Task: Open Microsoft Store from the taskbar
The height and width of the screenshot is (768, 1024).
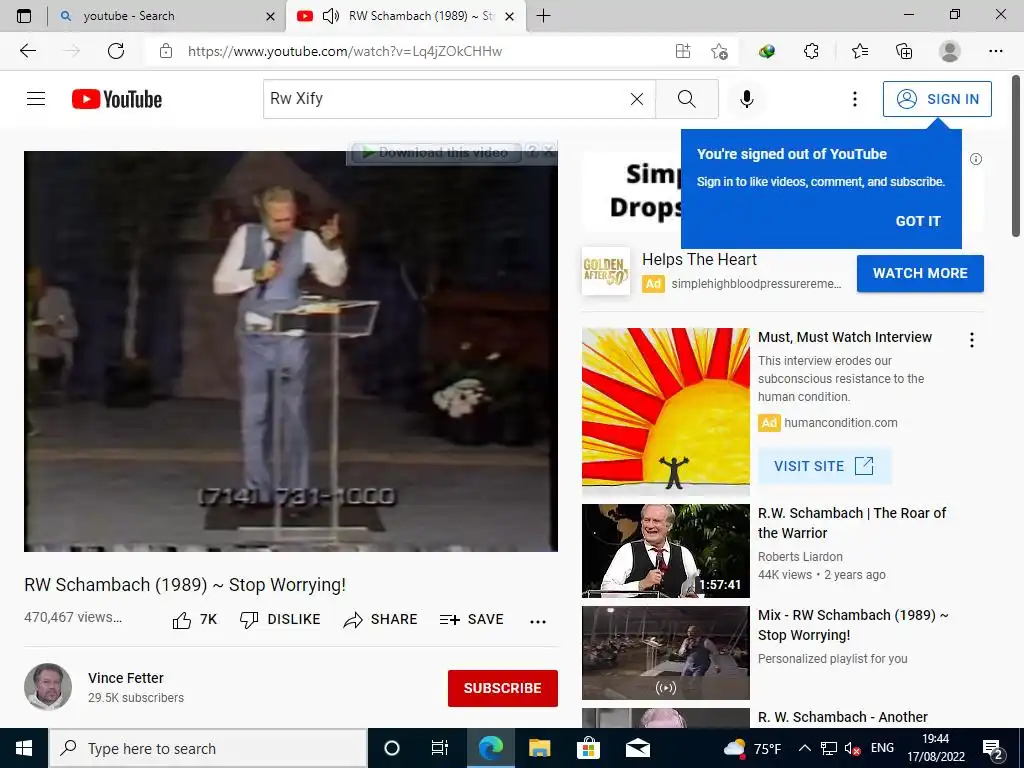Action: point(588,748)
